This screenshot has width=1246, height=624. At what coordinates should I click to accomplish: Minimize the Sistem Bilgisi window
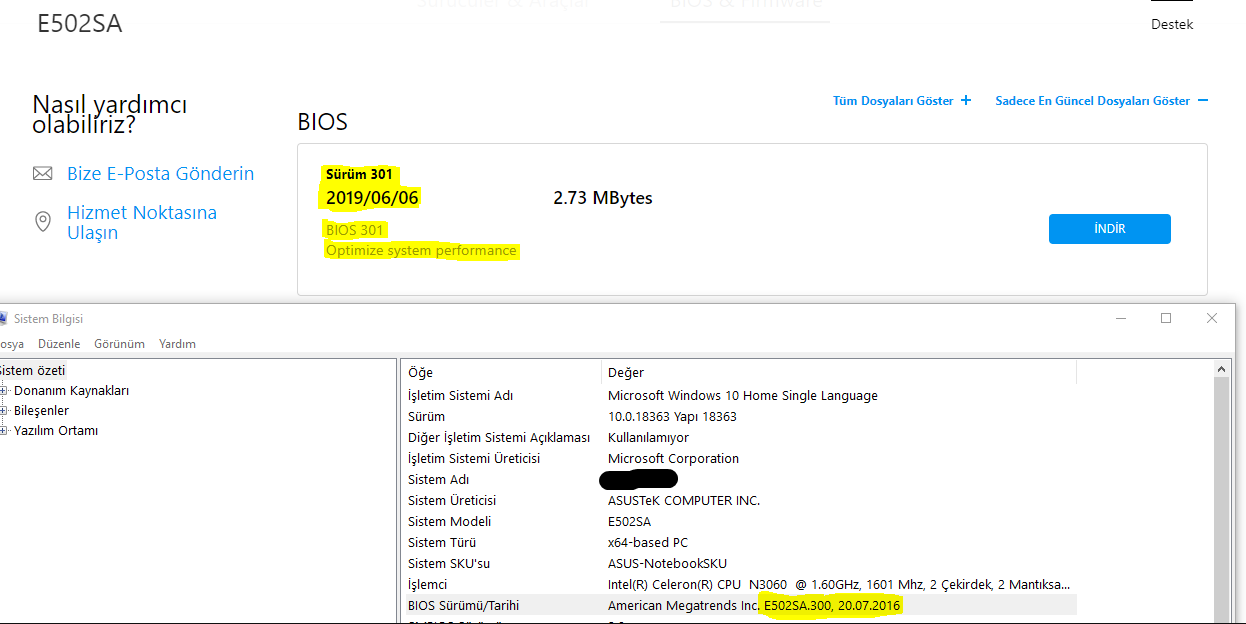pyautogui.click(x=1120, y=318)
